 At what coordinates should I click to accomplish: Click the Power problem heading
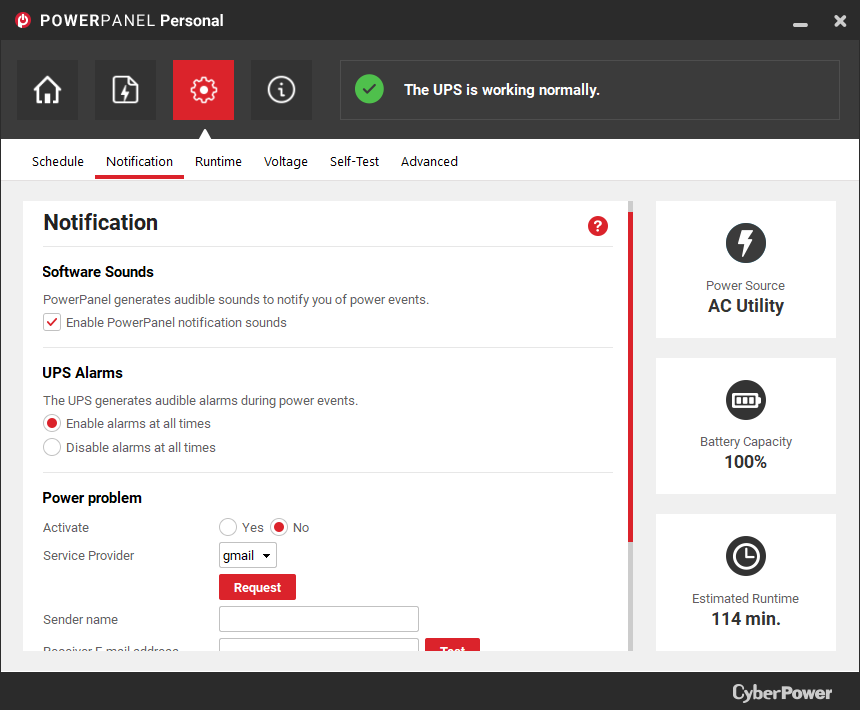click(x=92, y=498)
